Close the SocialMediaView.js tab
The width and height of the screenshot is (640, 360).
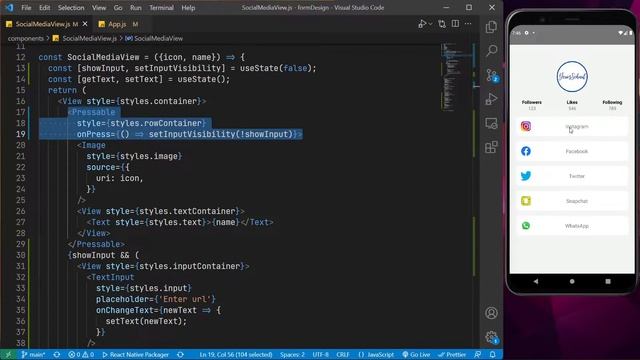(x=85, y=24)
